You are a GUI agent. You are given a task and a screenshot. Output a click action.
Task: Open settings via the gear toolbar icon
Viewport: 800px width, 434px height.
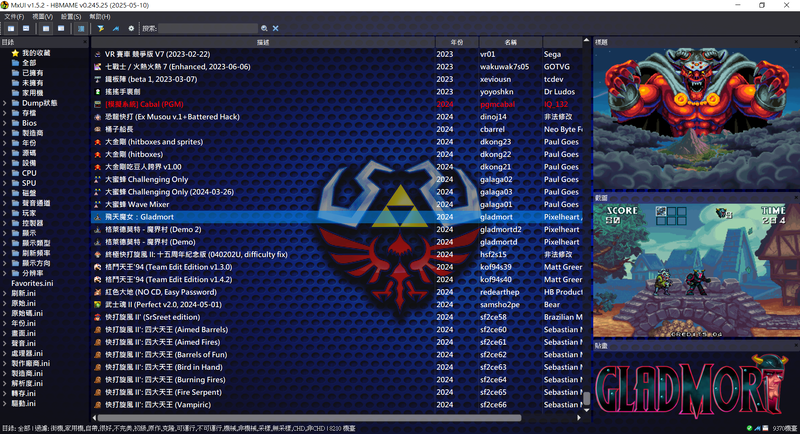[131, 29]
